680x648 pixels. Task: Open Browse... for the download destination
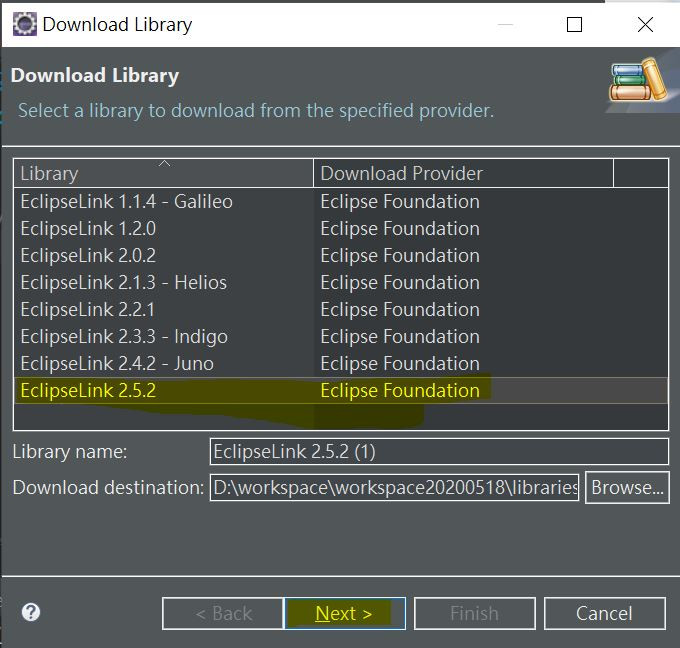coord(627,488)
